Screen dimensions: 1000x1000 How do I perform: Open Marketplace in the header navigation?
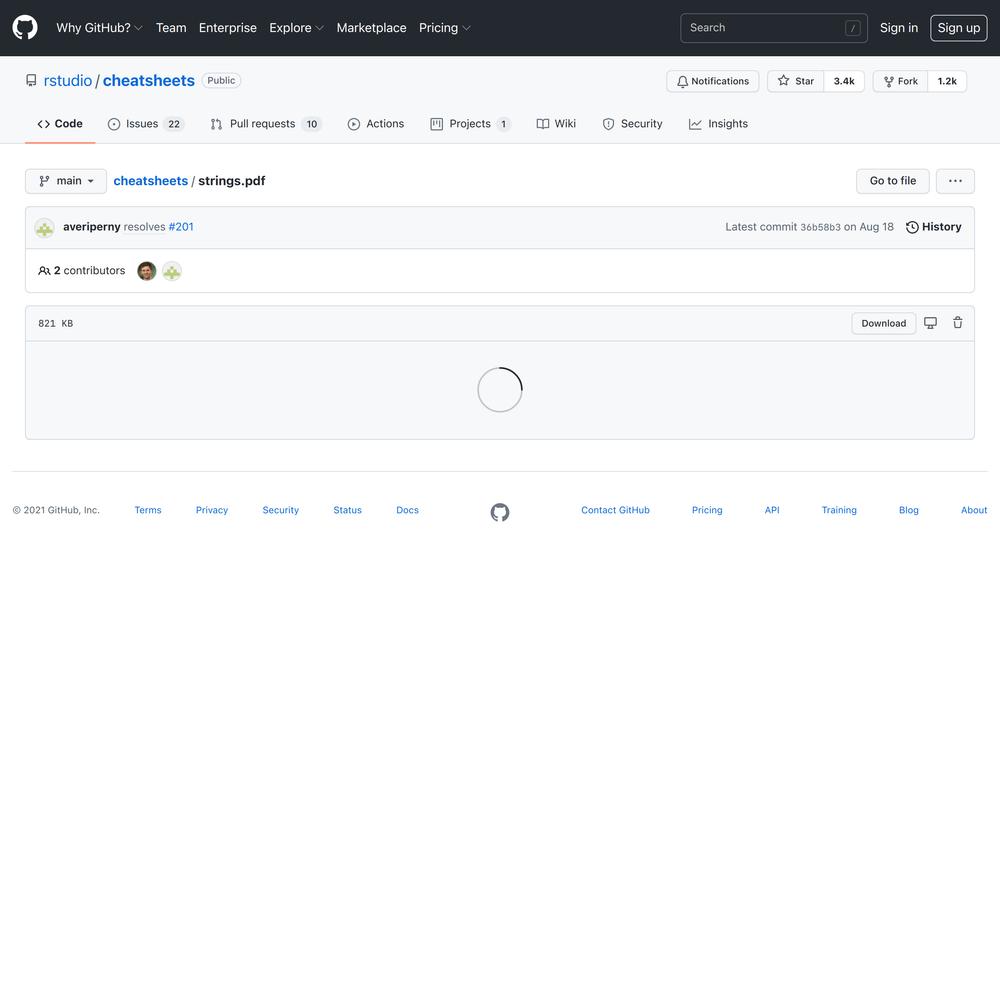tap(371, 28)
